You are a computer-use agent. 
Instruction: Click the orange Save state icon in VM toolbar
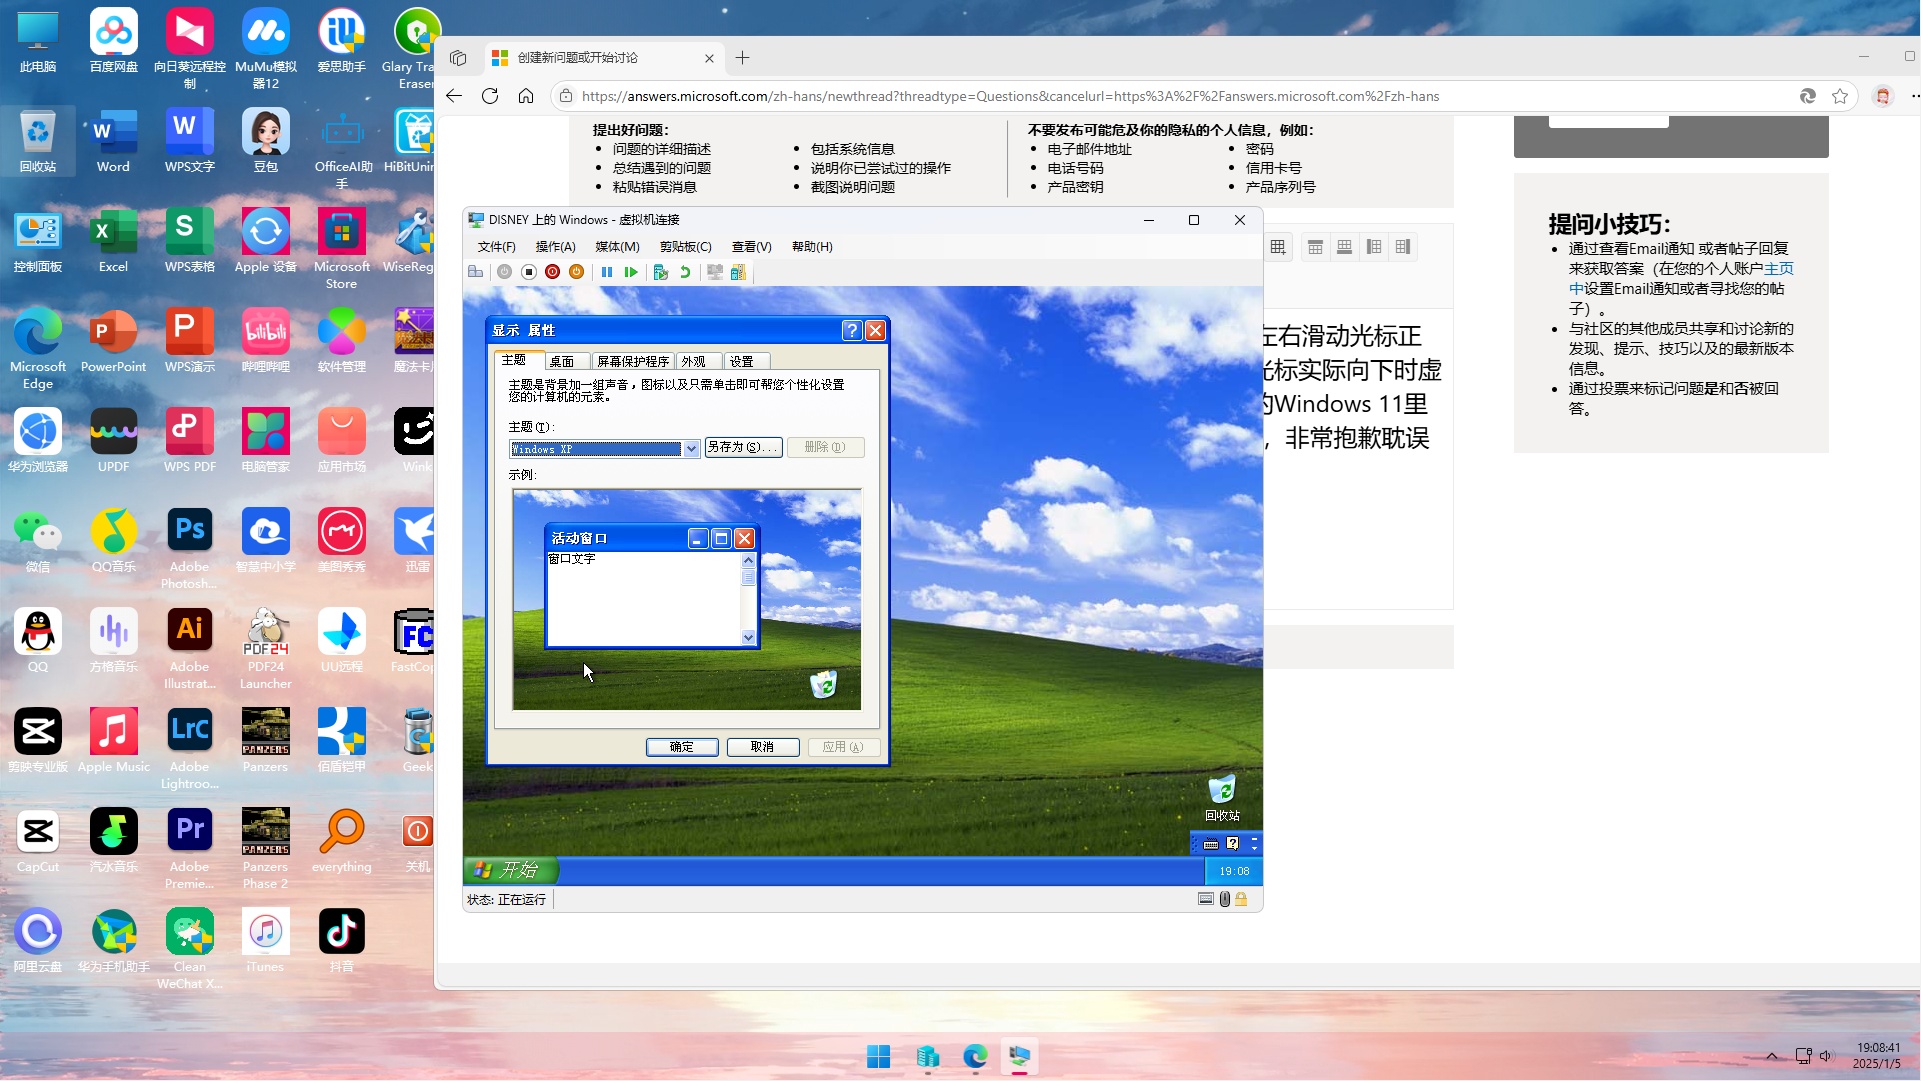pos(576,272)
